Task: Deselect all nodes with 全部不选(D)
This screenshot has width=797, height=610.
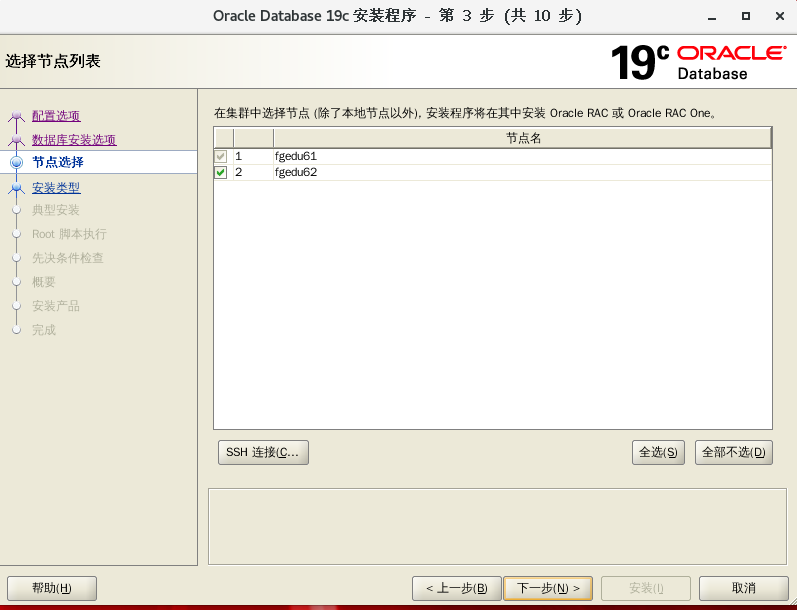Action: click(733, 452)
